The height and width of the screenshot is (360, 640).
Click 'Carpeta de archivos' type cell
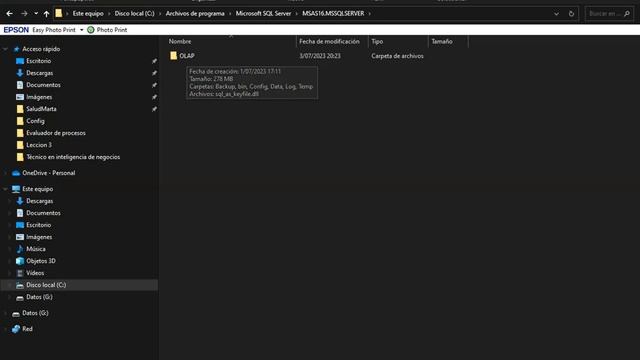397,56
